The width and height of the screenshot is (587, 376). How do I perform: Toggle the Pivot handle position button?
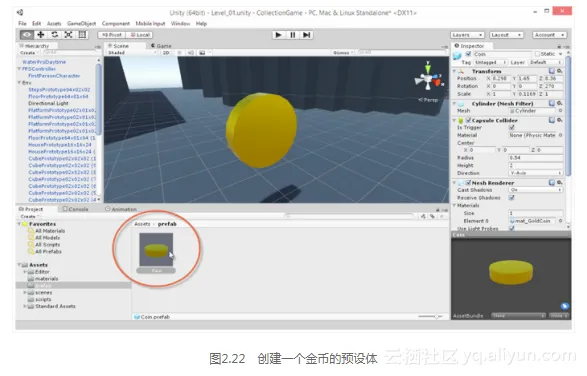[x=112, y=35]
